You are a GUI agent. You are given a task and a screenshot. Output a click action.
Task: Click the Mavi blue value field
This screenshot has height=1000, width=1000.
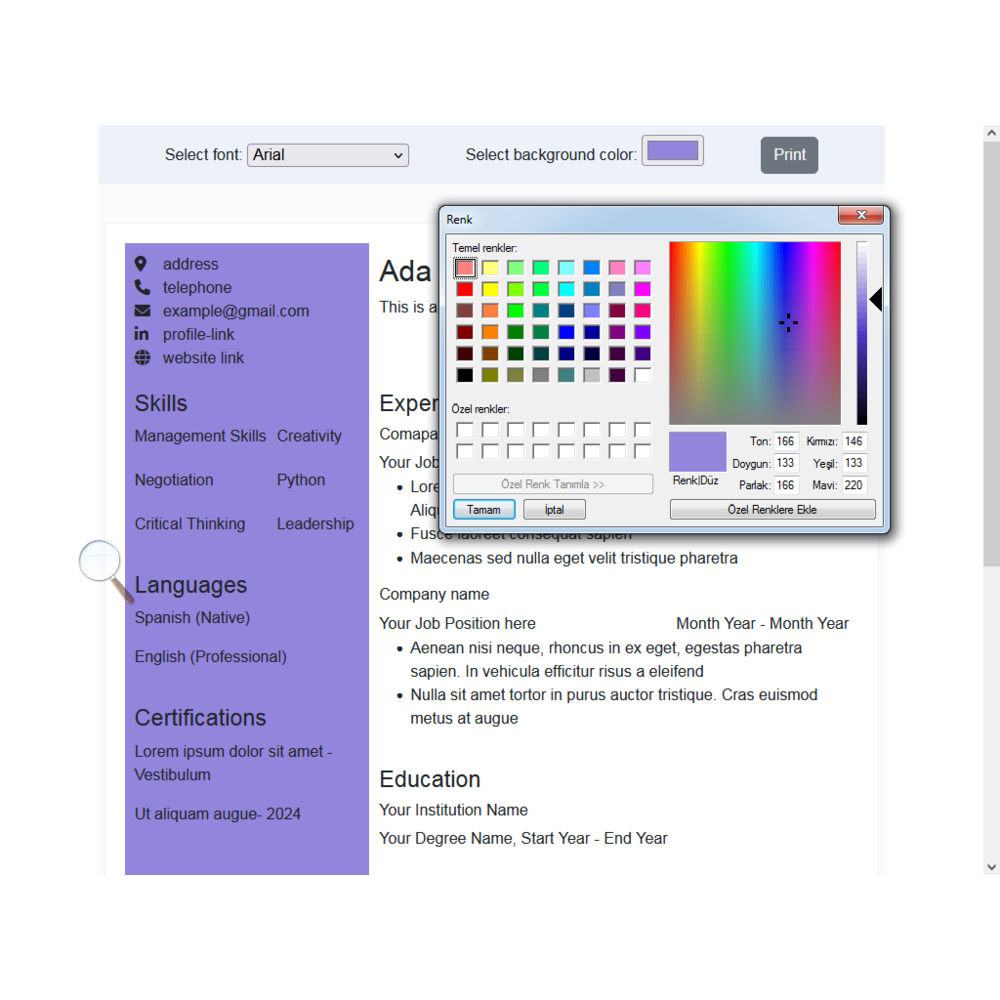(854, 485)
